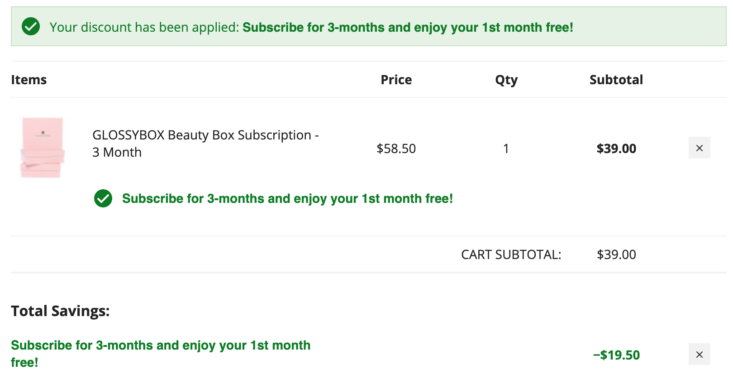Click the Price column header
This screenshot has height=384, width=733.
pos(396,80)
